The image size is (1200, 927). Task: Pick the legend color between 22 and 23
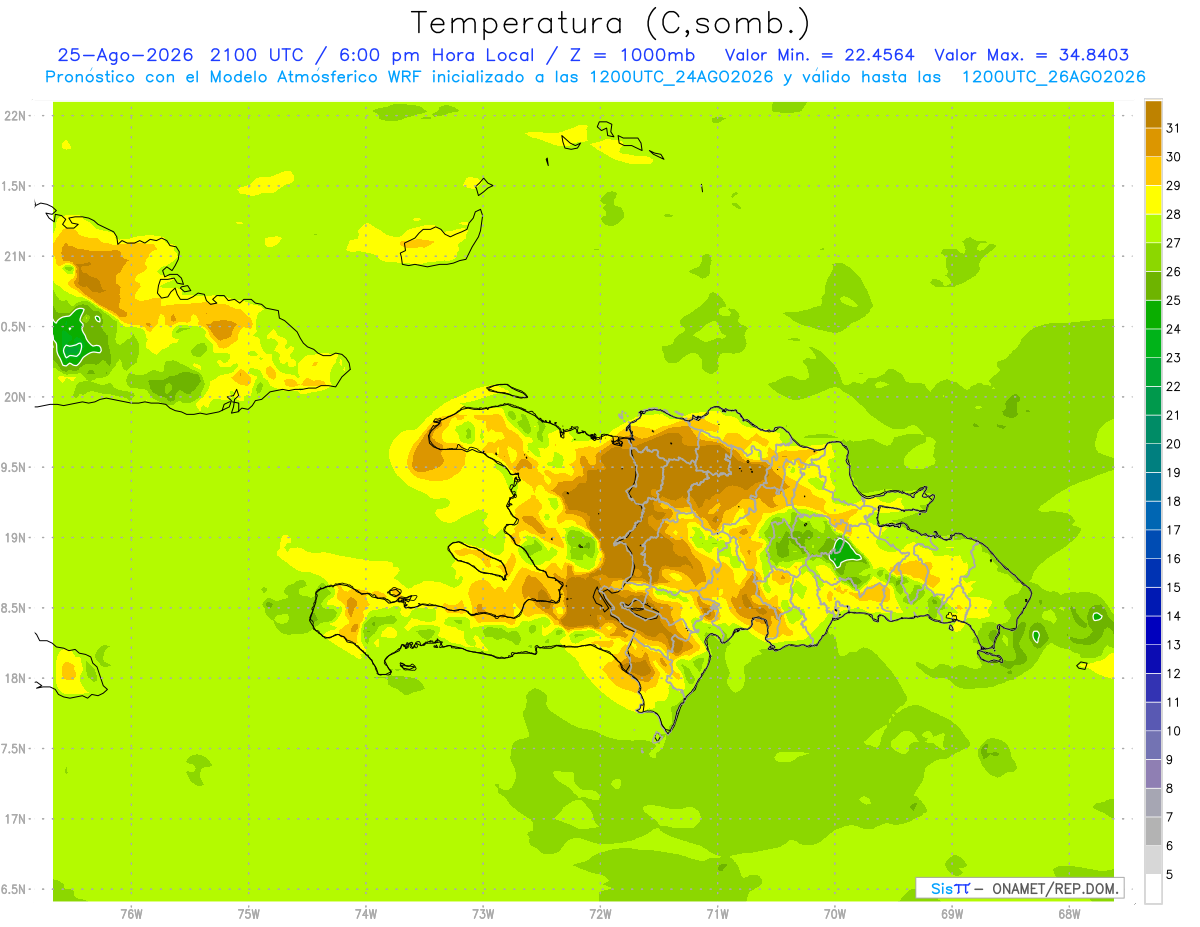tap(1153, 372)
